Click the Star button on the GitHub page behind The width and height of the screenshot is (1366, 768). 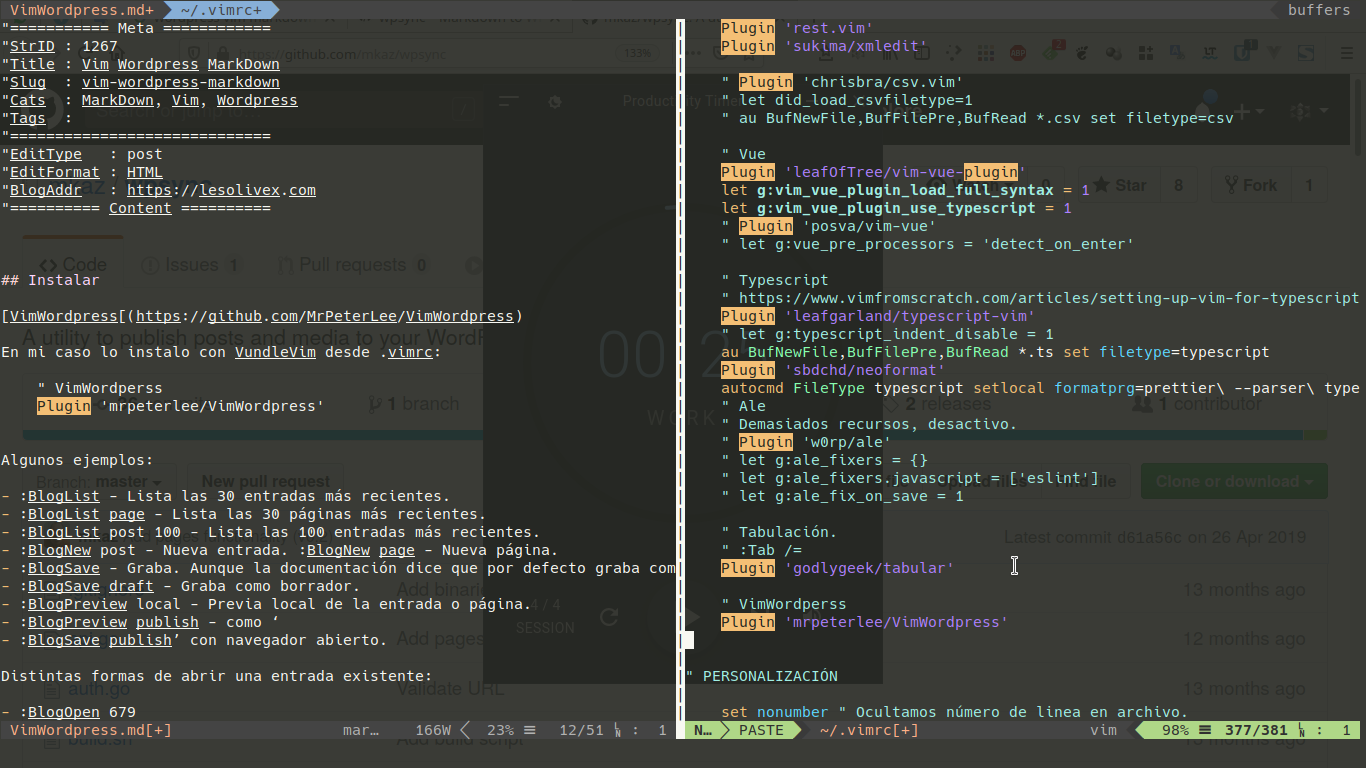pos(1120,185)
